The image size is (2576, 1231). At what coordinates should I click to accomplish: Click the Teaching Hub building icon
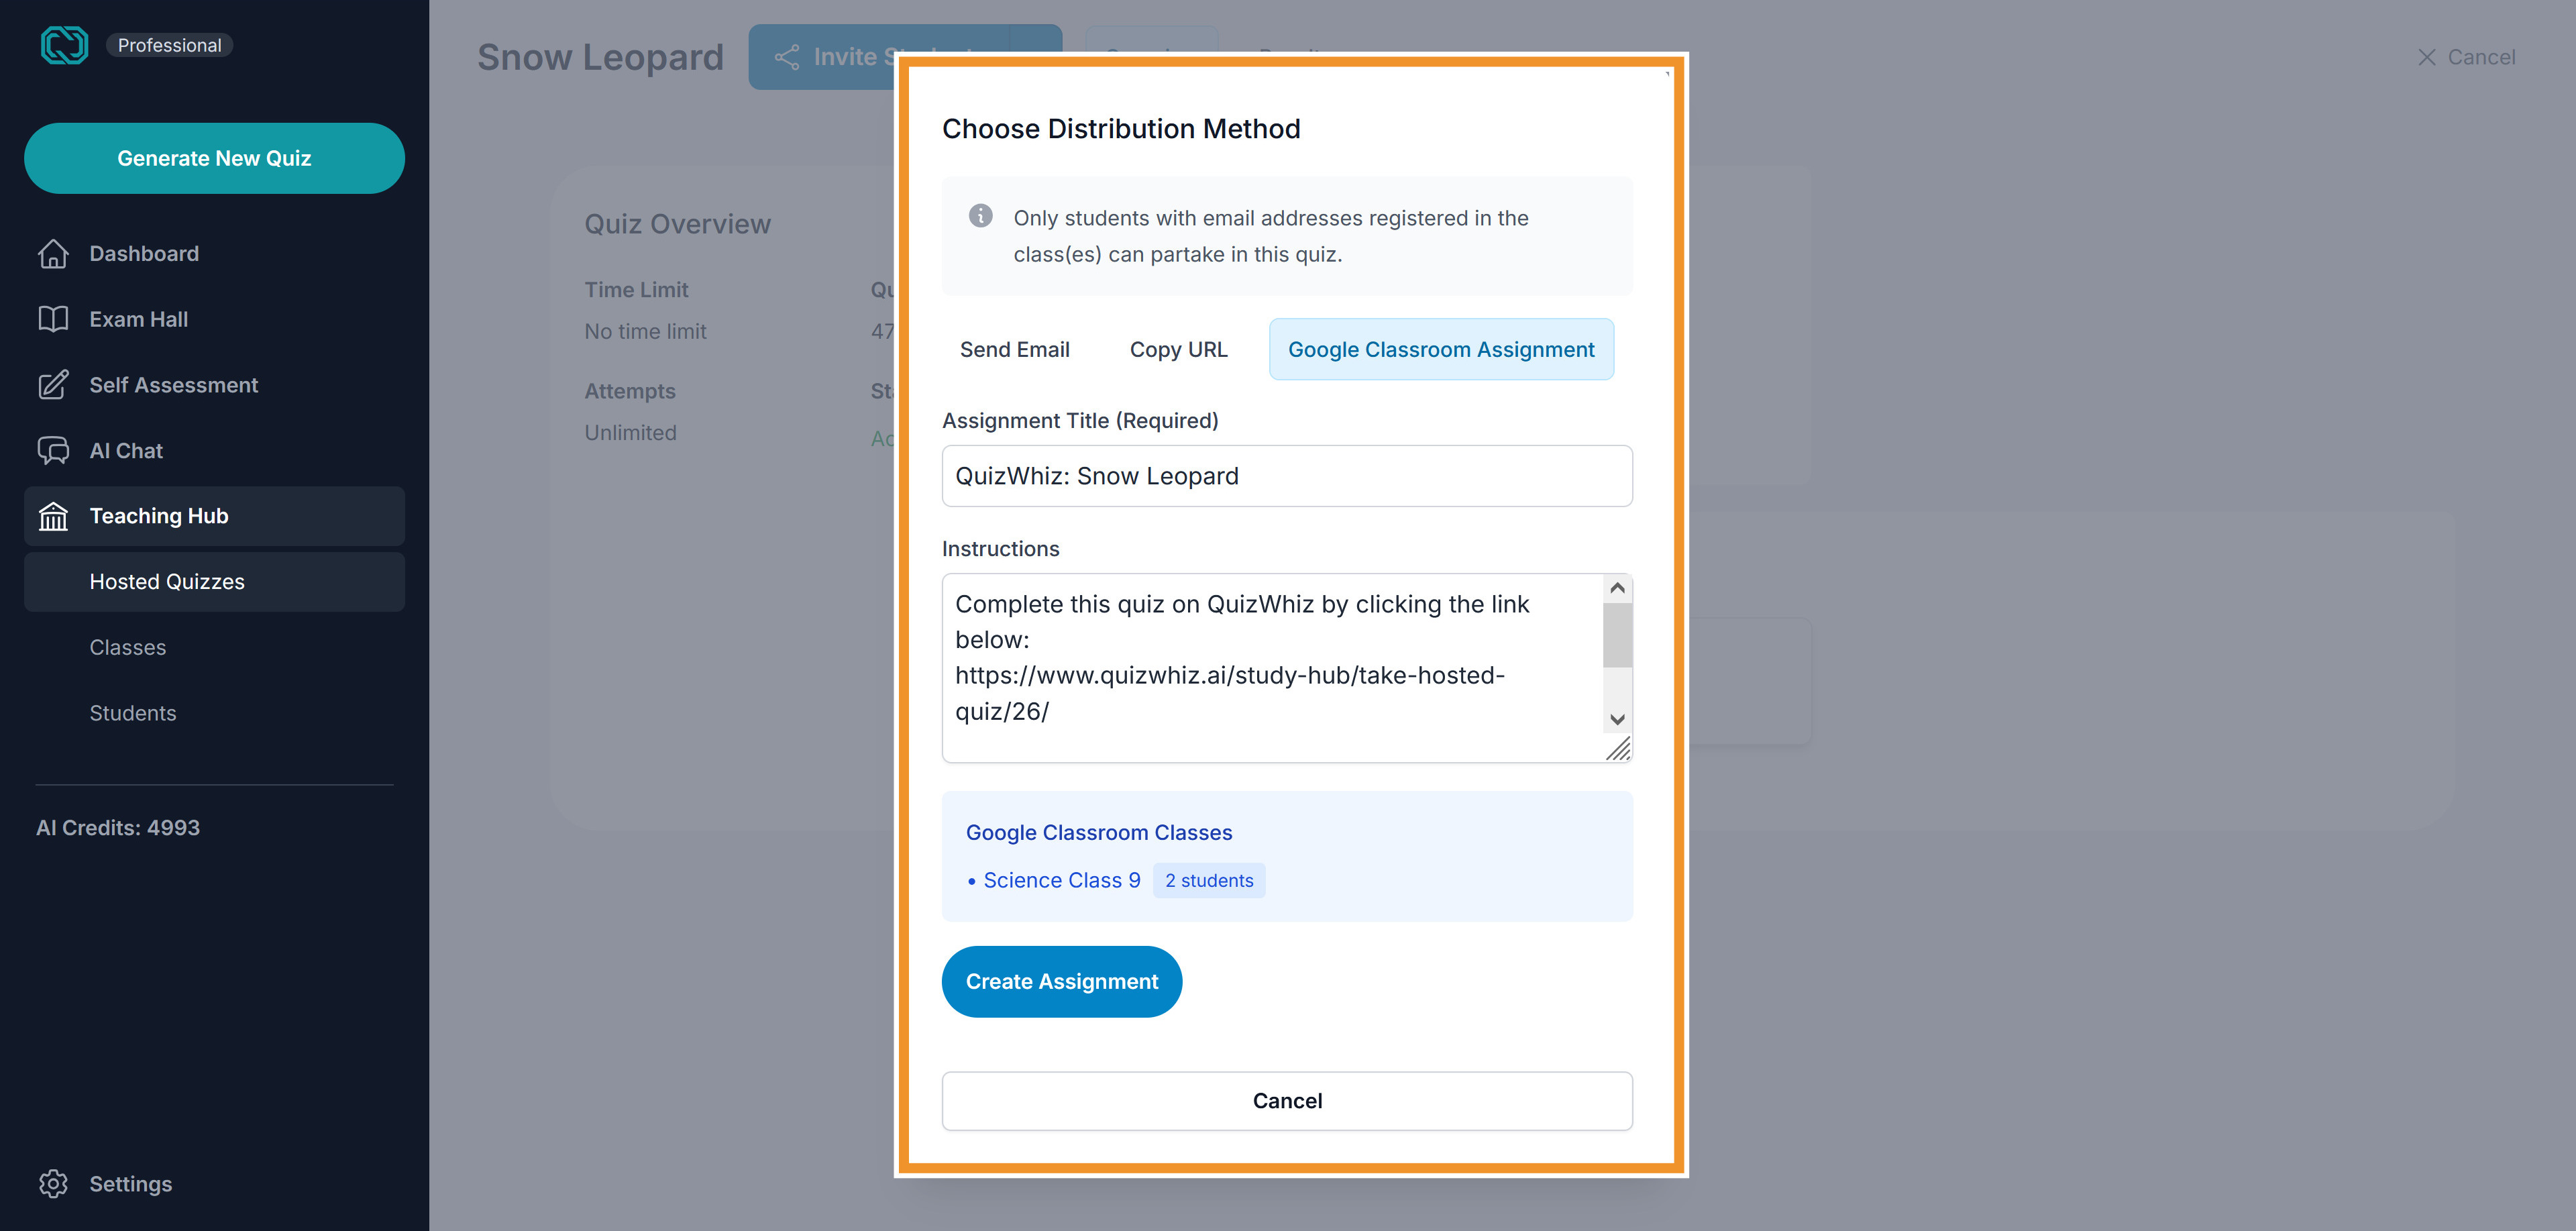[x=53, y=516]
